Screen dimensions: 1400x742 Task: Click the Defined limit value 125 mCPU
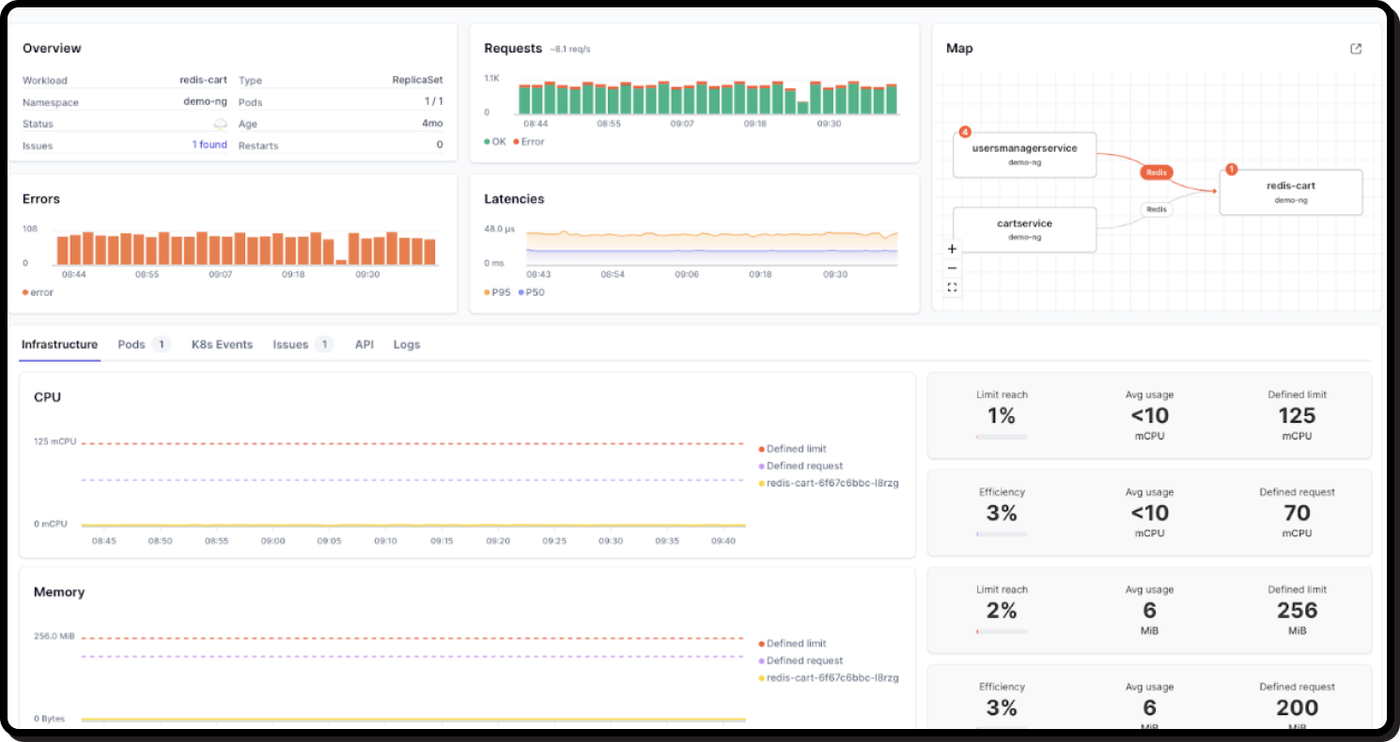click(x=1297, y=416)
